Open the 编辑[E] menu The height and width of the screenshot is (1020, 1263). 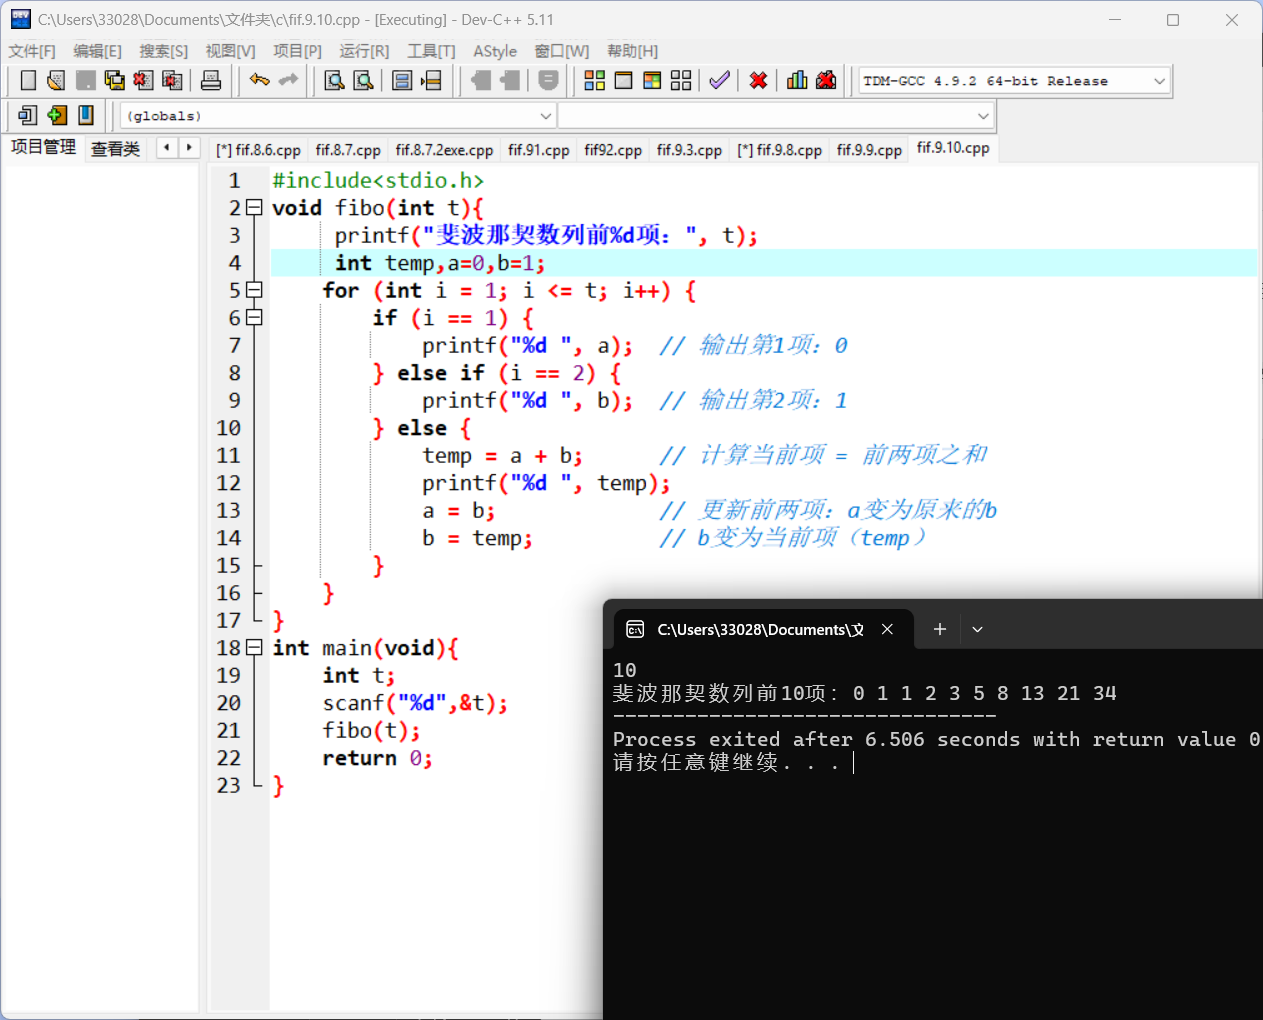point(97,51)
